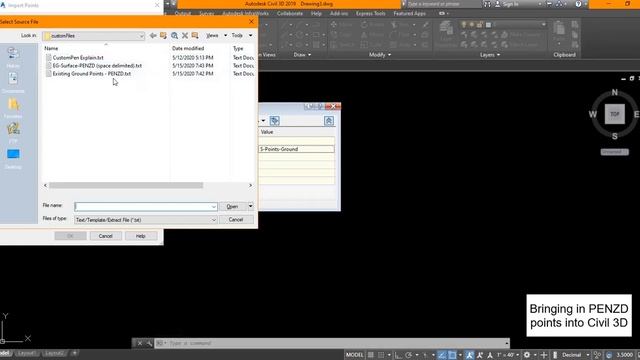Toggle MODEL space button in status bar
The width and height of the screenshot is (640, 360).
coord(355,355)
